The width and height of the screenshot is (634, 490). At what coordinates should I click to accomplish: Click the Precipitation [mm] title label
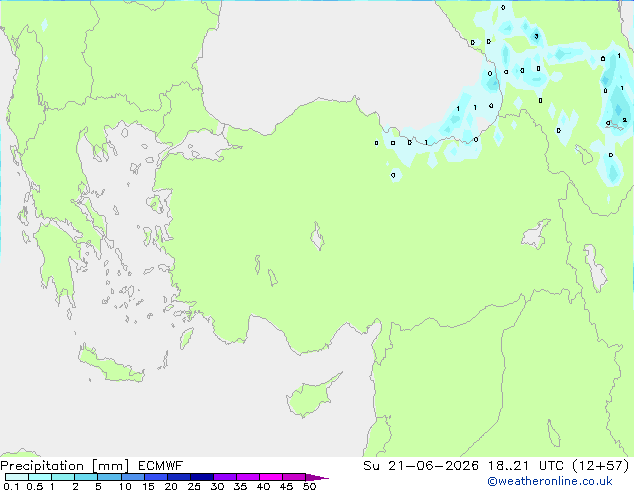tap(65, 466)
